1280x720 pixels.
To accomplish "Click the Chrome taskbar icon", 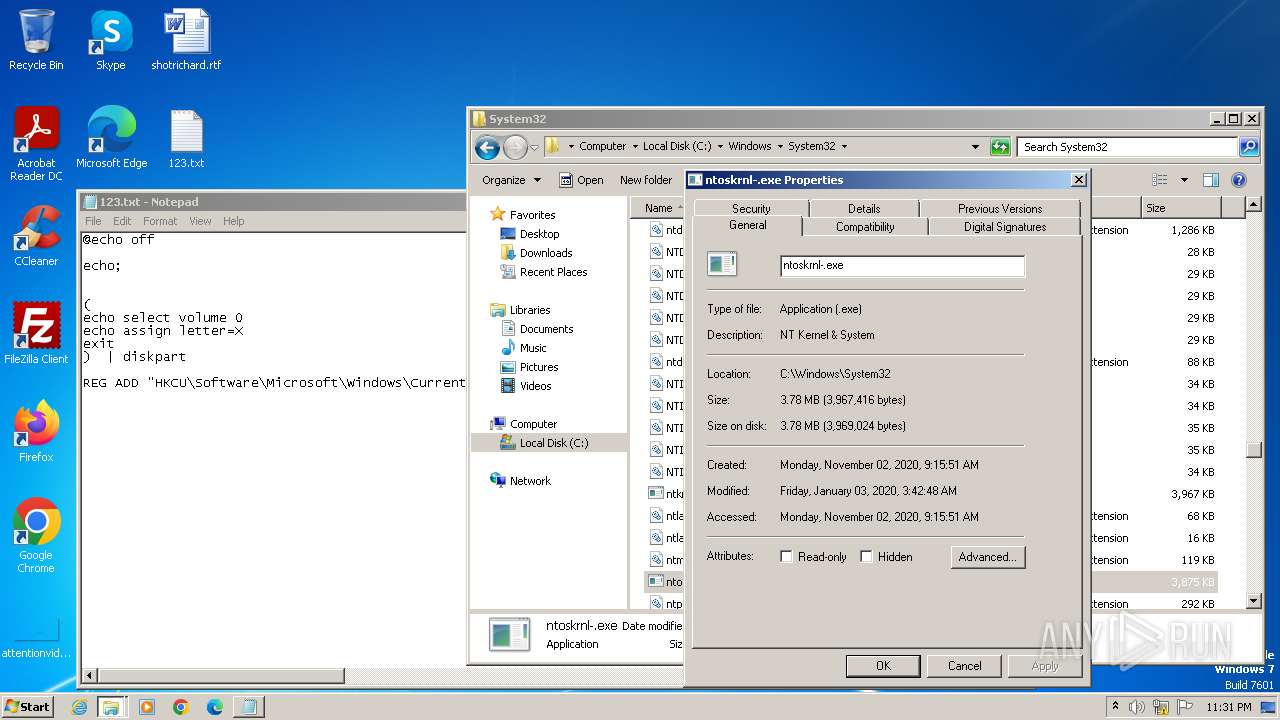I will point(180,707).
